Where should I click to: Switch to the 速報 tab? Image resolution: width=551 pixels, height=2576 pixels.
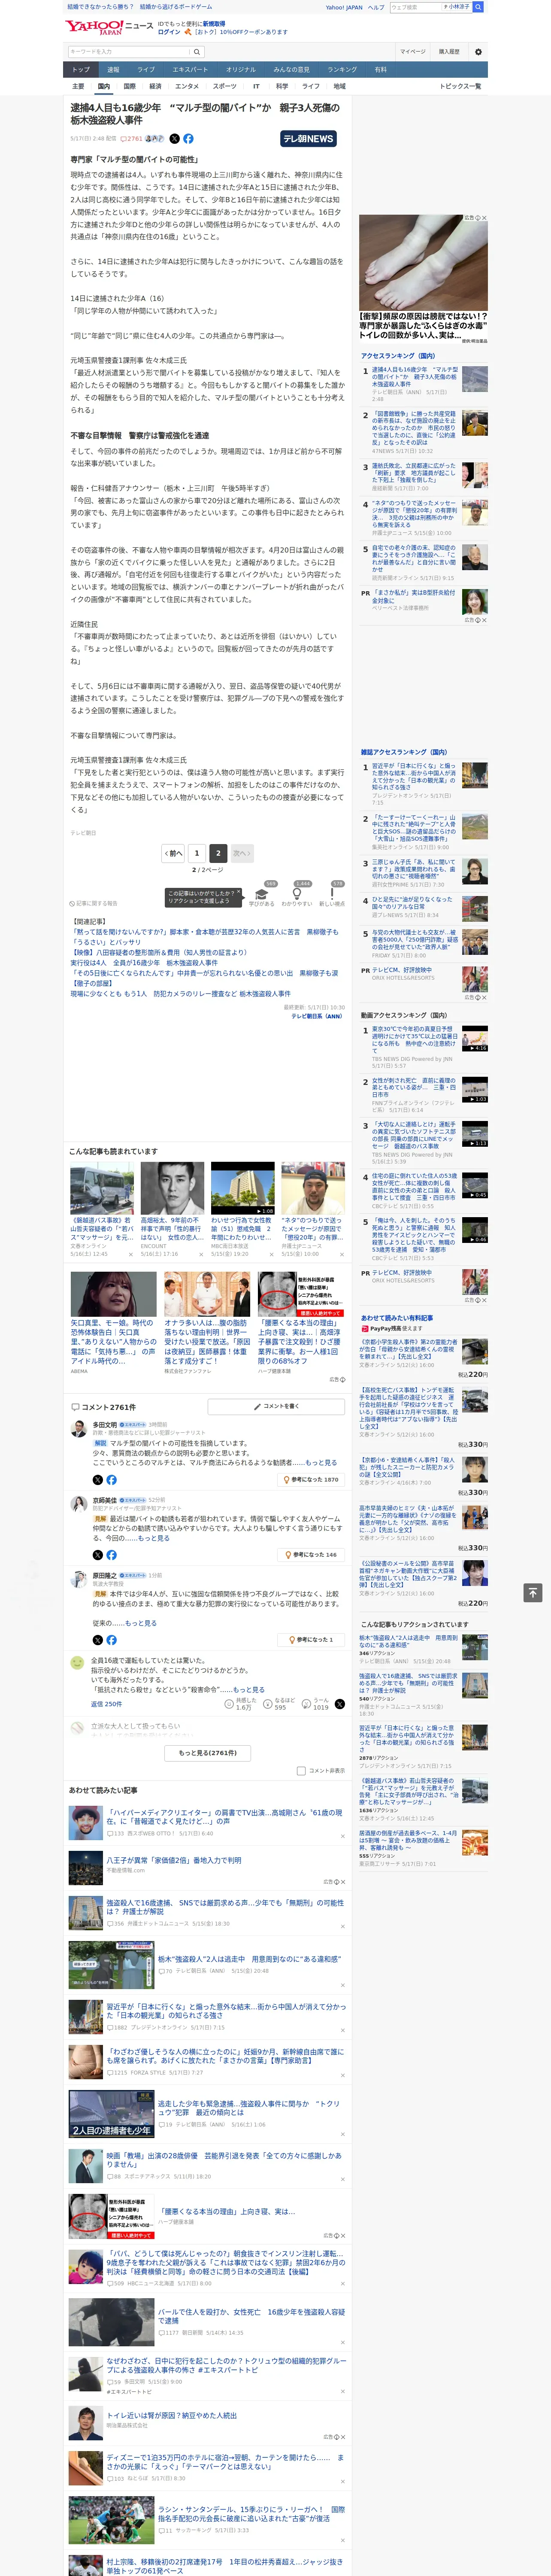coord(113,70)
